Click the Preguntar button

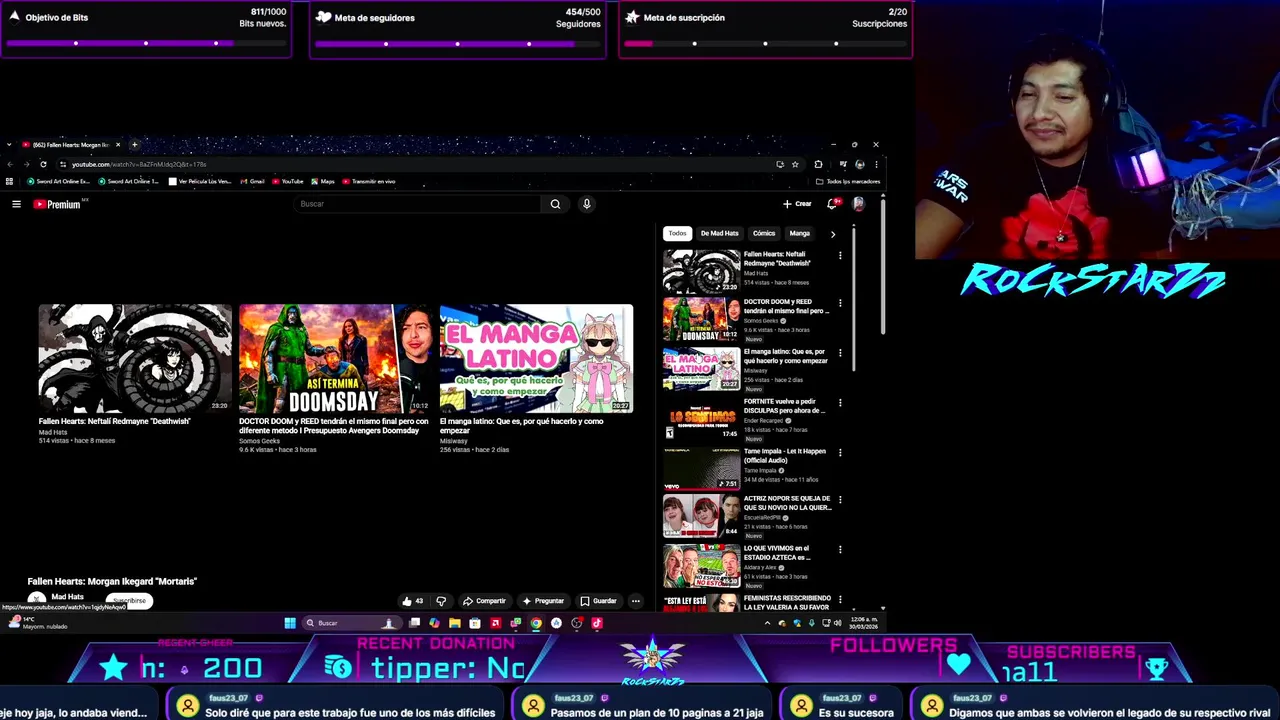click(543, 601)
